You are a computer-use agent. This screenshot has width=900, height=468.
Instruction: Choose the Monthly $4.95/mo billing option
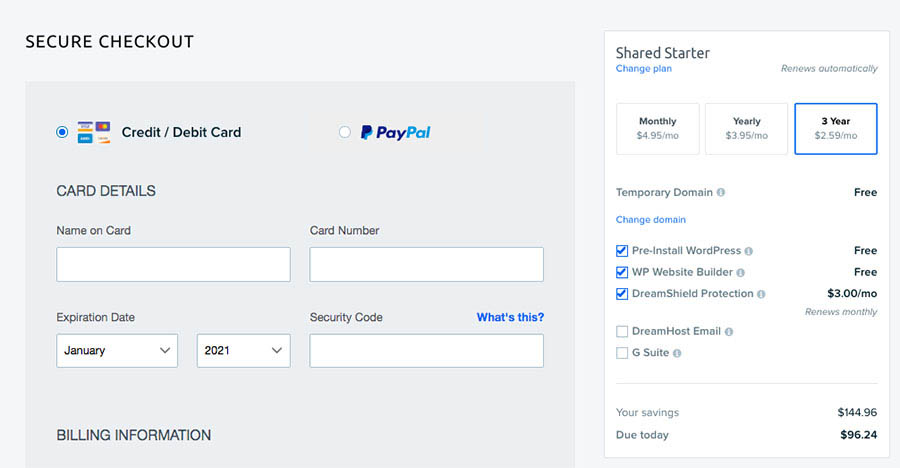[658, 129]
